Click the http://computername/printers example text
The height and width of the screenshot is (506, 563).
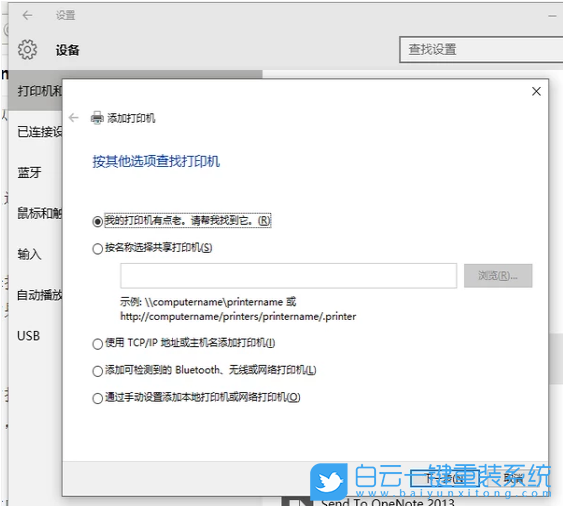click(238, 316)
